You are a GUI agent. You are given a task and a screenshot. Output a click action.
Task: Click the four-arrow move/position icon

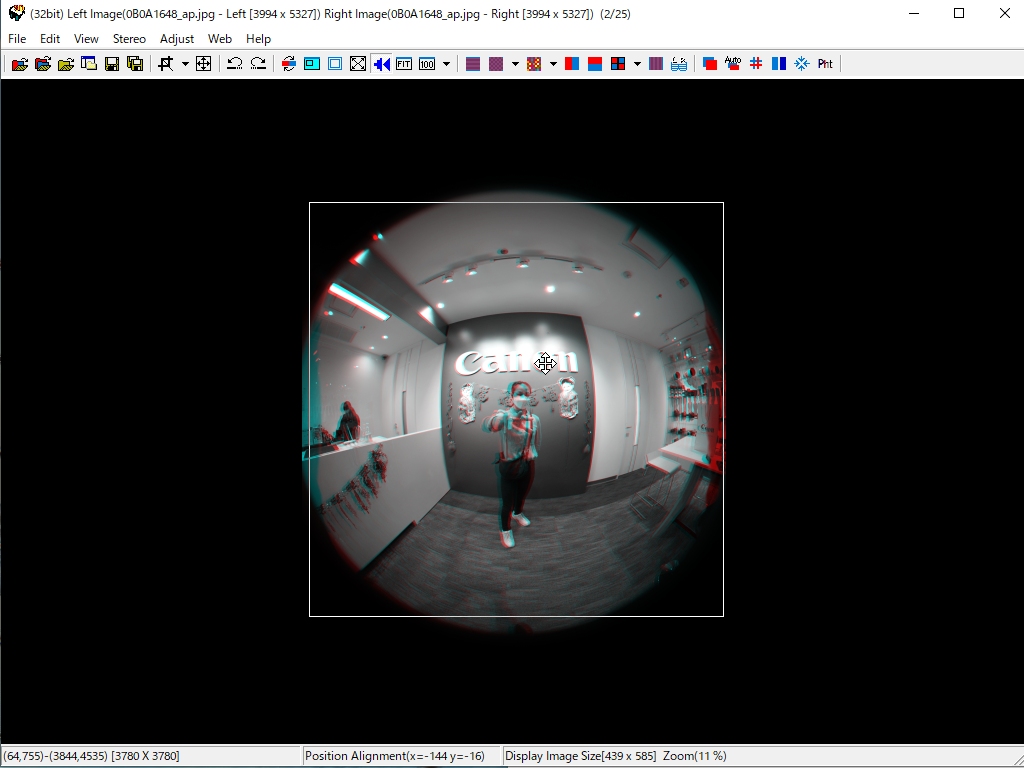coord(204,63)
